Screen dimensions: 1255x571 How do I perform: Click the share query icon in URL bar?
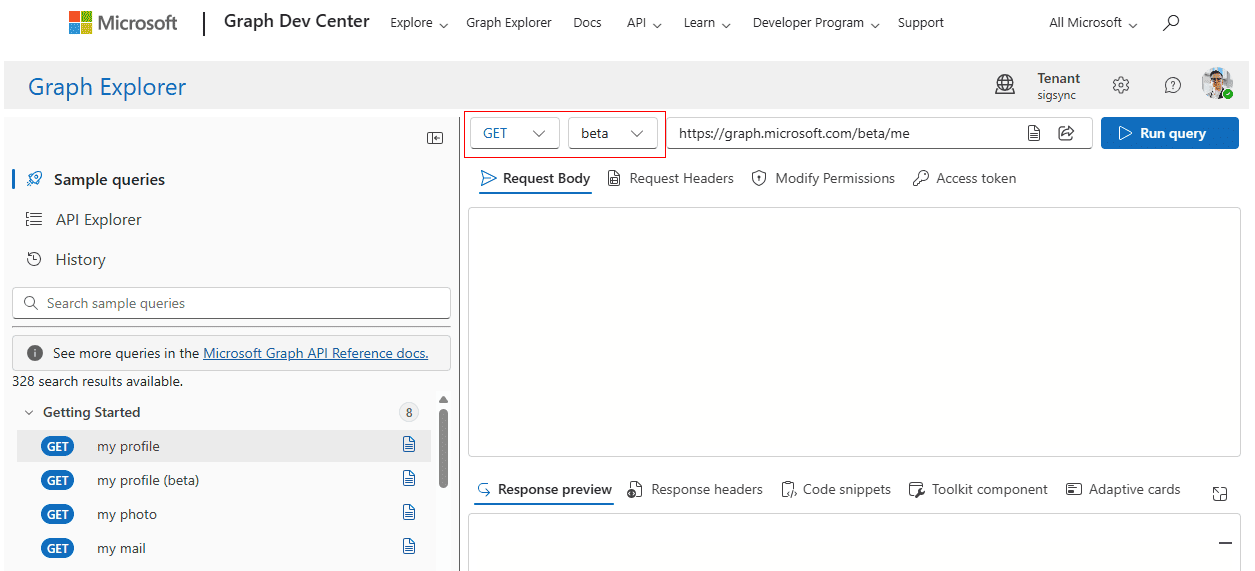pyautogui.click(x=1066, y=133)
